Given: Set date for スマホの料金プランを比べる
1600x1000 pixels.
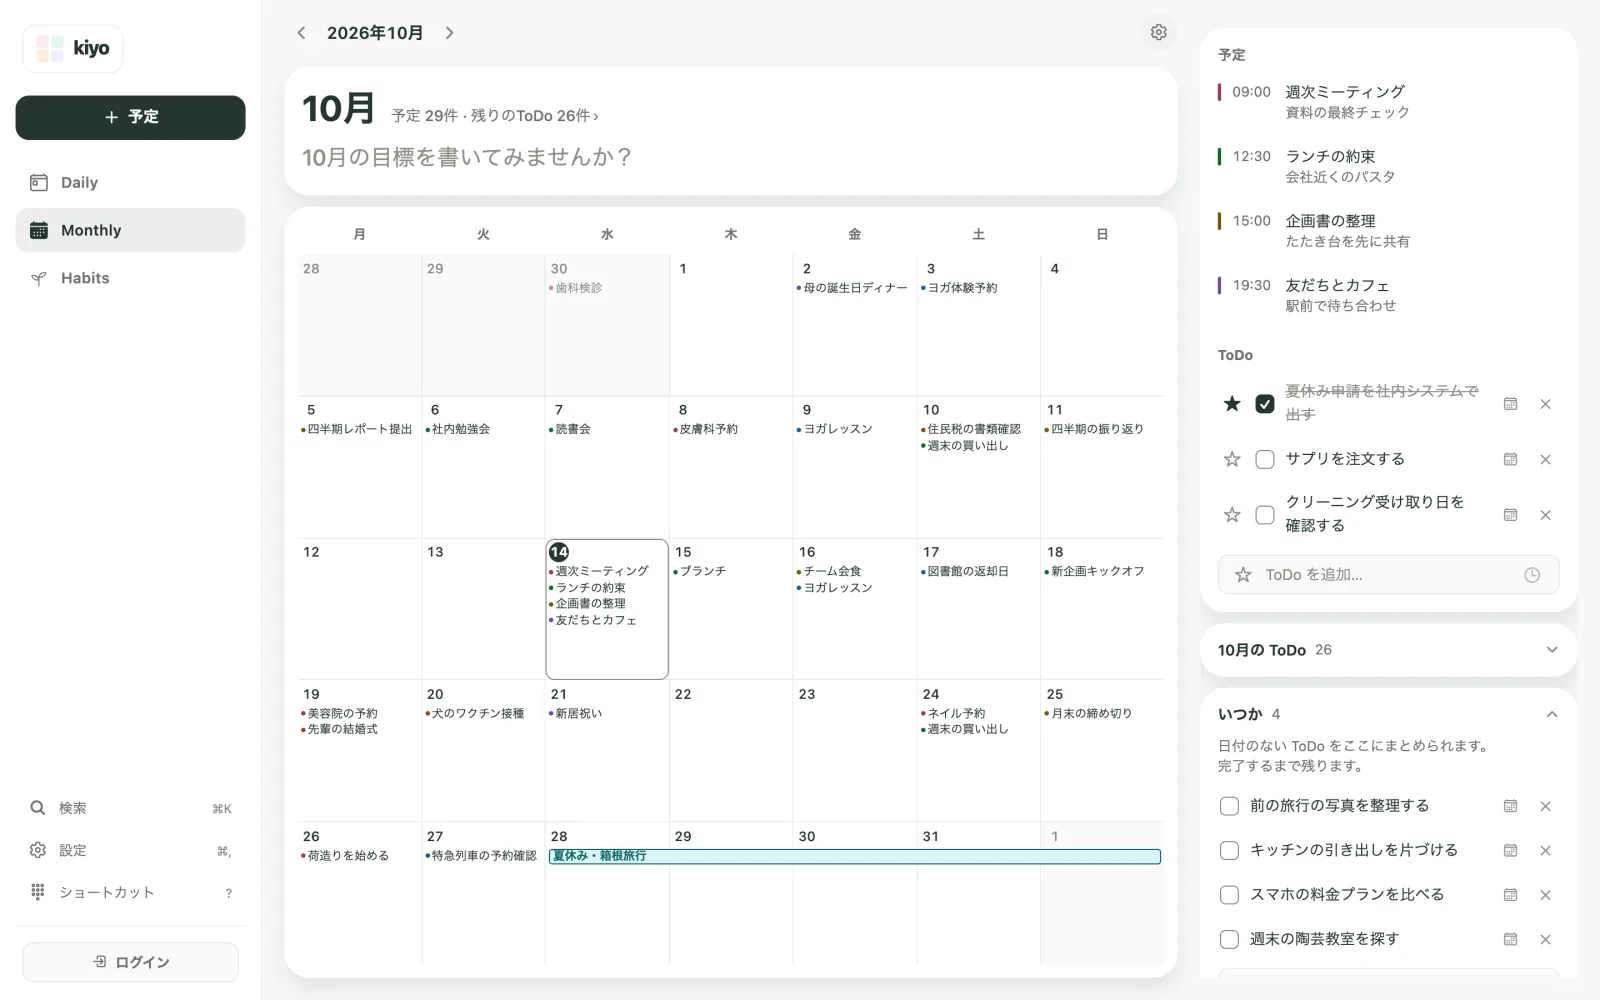Looking at the screenshot, I should 1510,895.
